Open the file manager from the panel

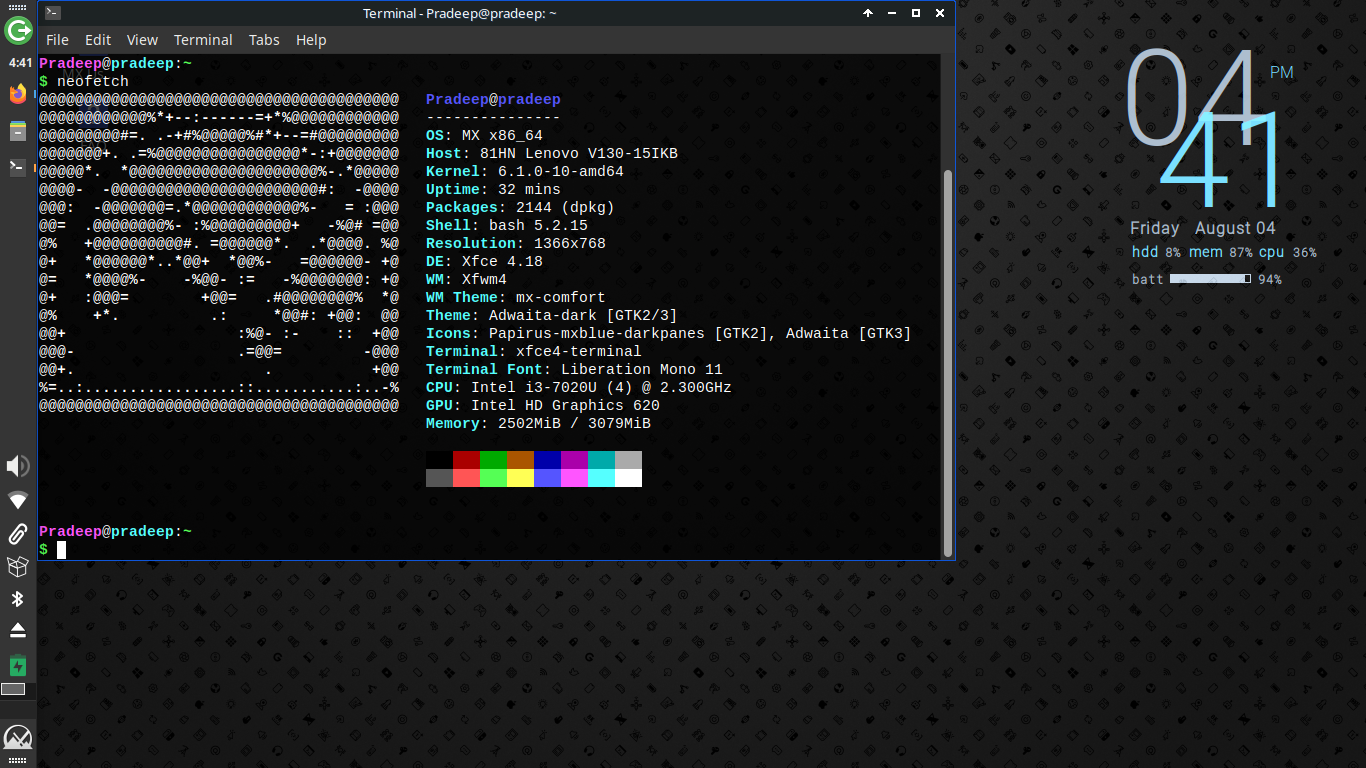click(x=18, y=131)
